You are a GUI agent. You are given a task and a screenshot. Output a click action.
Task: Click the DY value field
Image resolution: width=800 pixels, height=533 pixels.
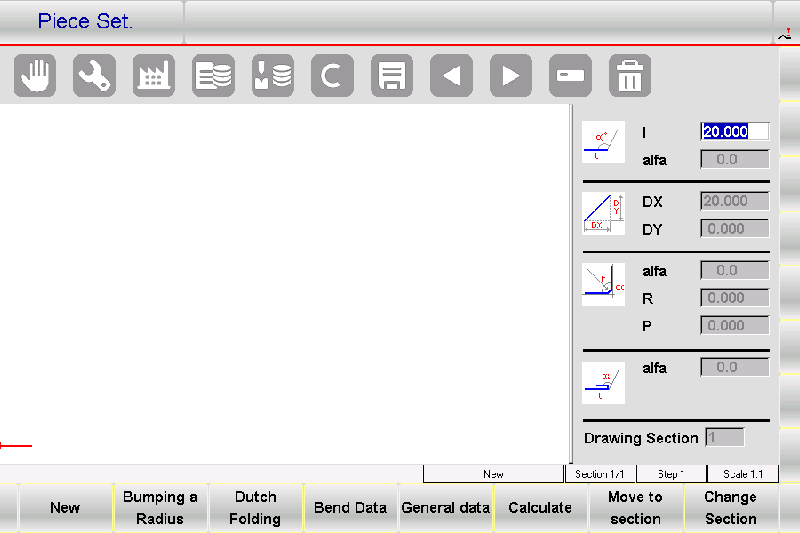click(x=734, y=229)
